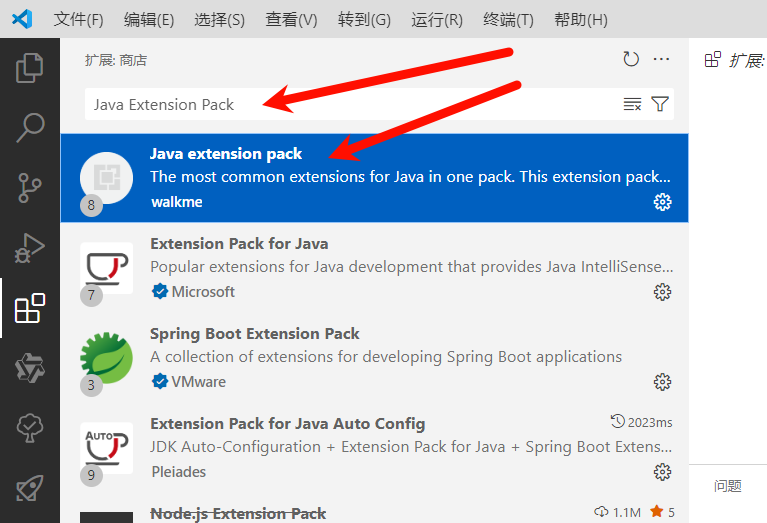This screenshot has height=523, width=767.
Task: Clear extensions search results
Action: (x=632, y=104)
